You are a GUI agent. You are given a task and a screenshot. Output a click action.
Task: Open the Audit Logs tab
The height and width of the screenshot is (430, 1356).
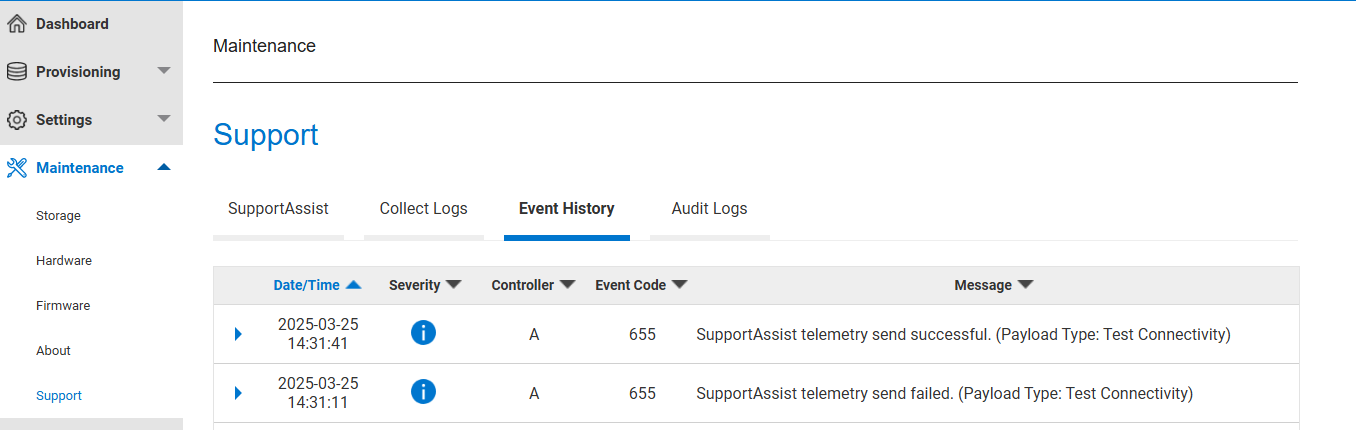click(709, 209)
